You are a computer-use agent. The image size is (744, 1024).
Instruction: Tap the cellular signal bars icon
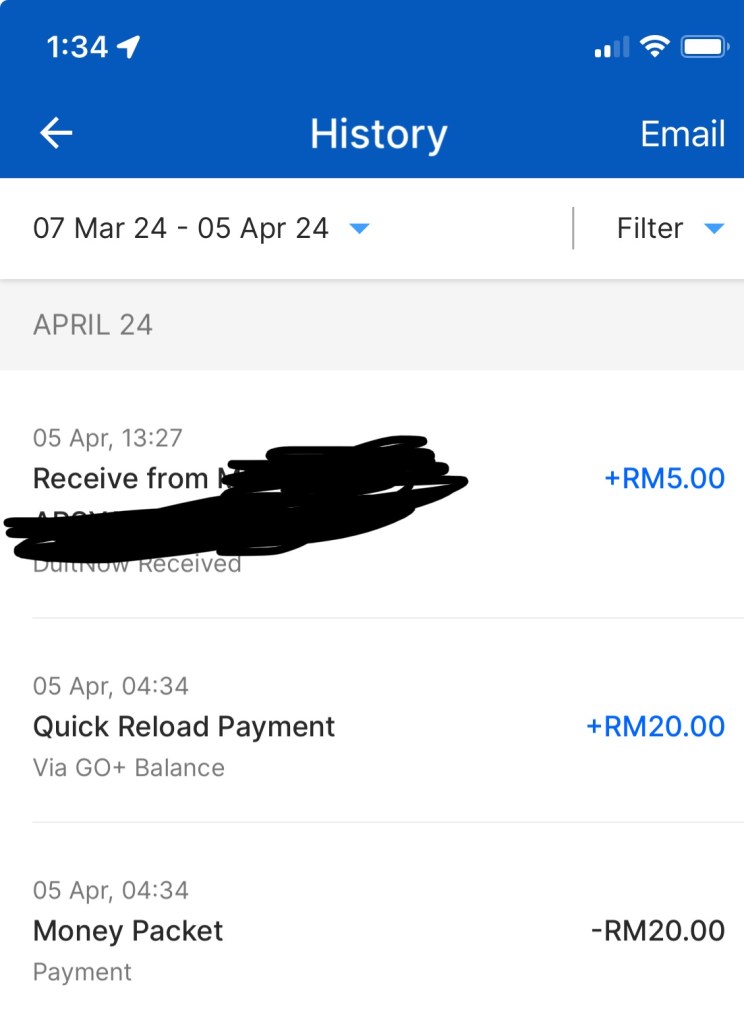[x=611, y=47]
